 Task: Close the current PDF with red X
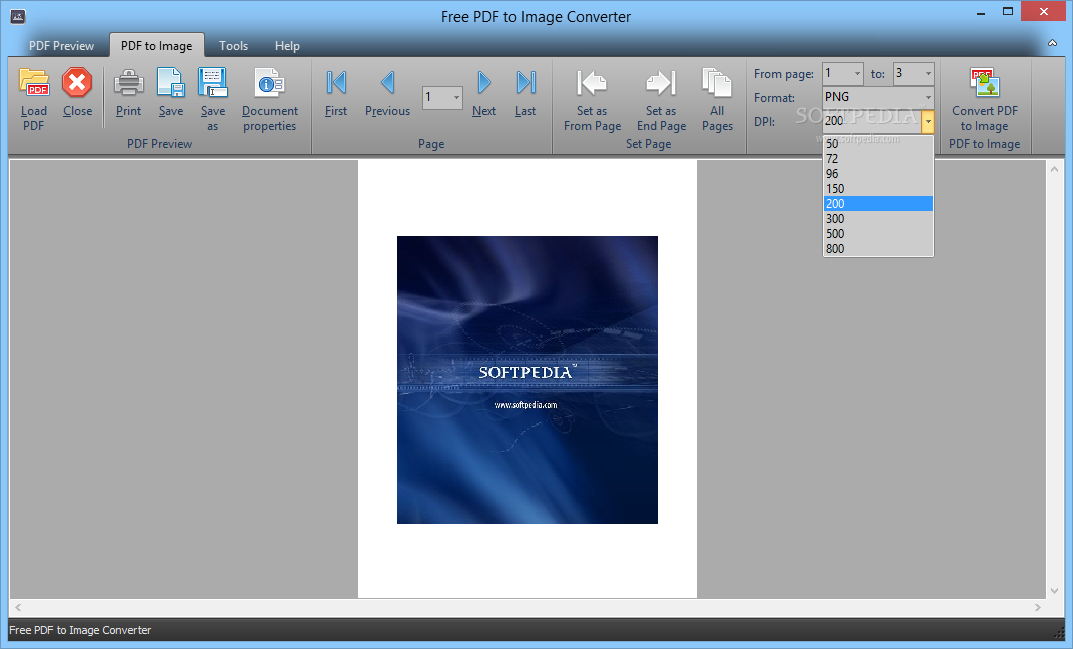click(x=77, y=92)
